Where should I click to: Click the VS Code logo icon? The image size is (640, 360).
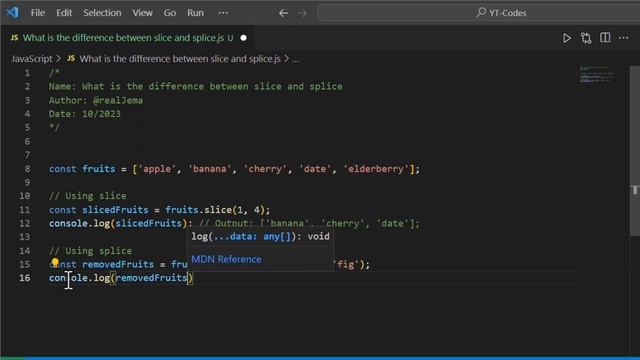coord(12,12)
